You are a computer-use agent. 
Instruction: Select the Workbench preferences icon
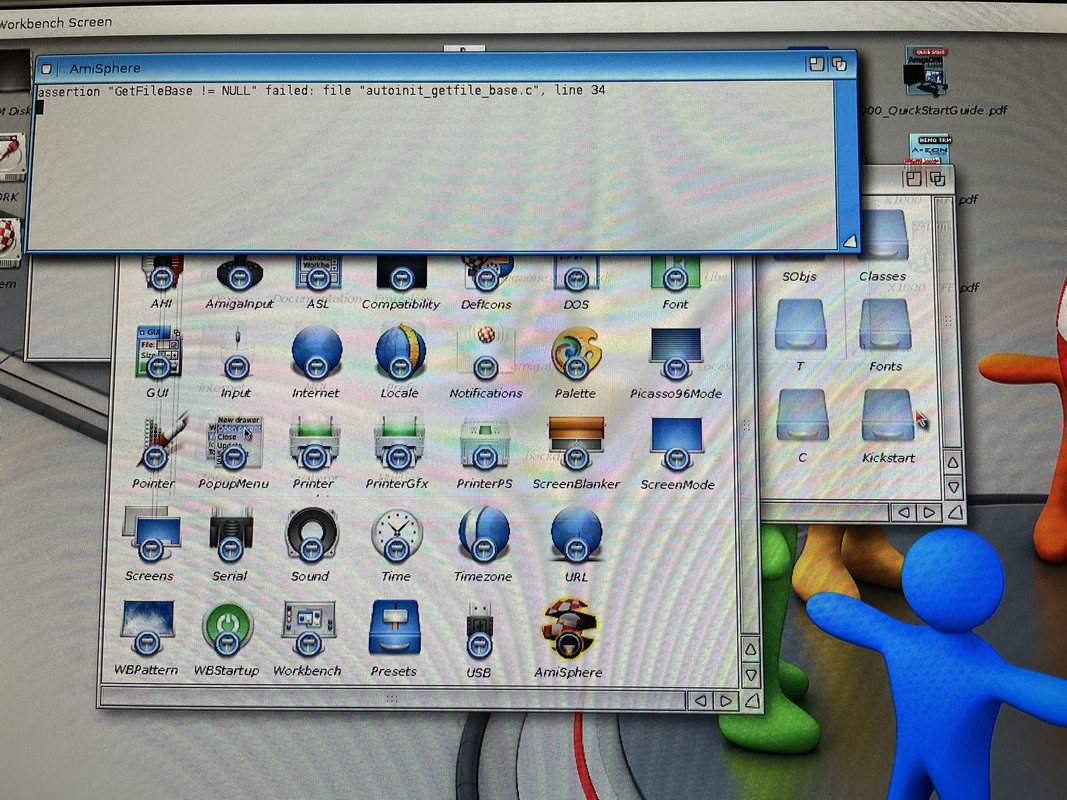pos(309,629)
